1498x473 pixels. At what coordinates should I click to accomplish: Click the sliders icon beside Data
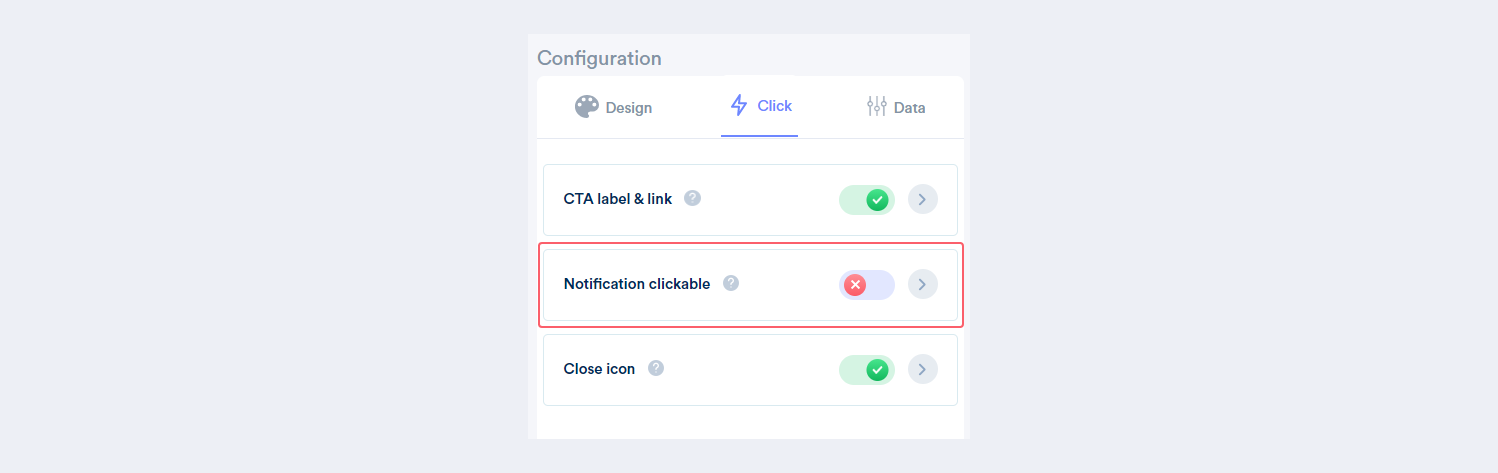[876, 107]
